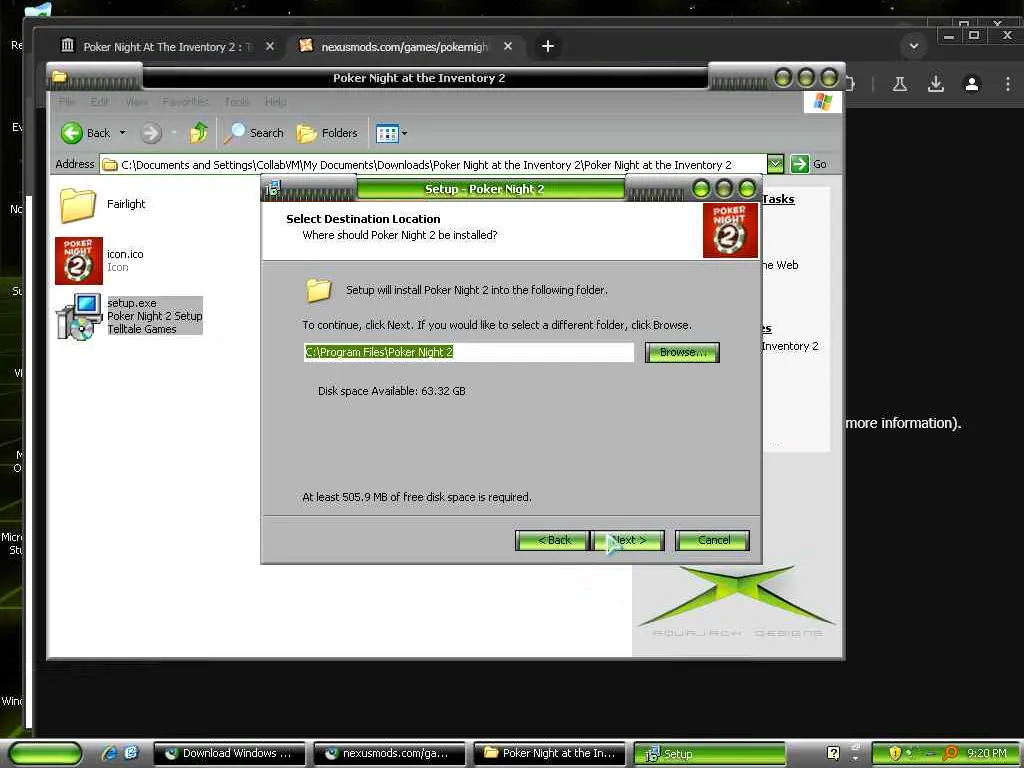Switch to Download Windows taskbar item
1024x768 pixels.
point(229,754)
